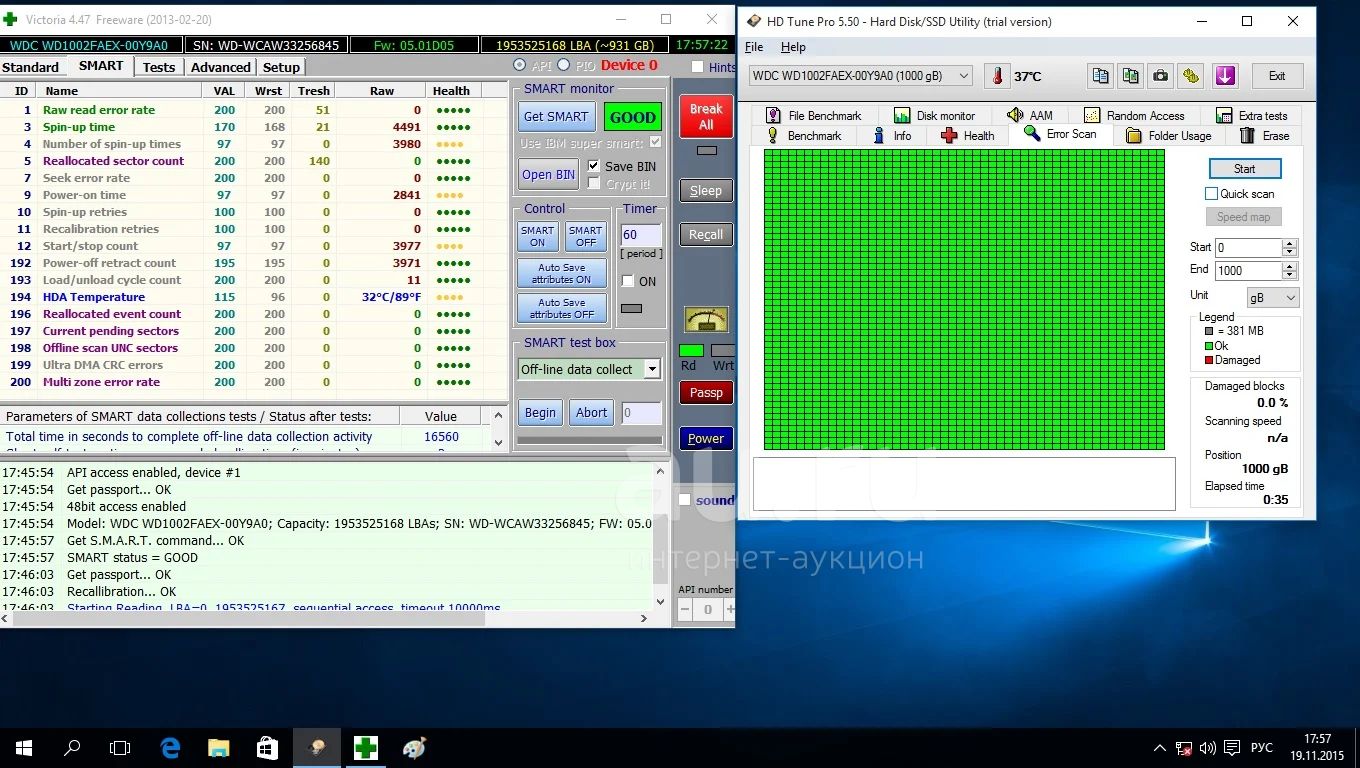
Task: Open the Erase tab
Action: pyautogui.click(x=1265, y=135)
